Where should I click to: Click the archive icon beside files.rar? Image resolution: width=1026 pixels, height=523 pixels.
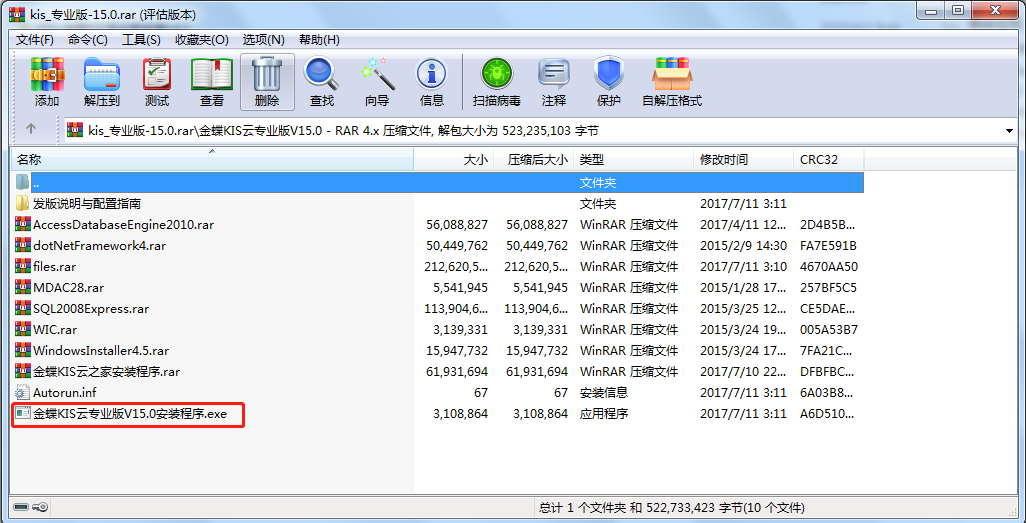pyautogui.click(x=22, y=266)
